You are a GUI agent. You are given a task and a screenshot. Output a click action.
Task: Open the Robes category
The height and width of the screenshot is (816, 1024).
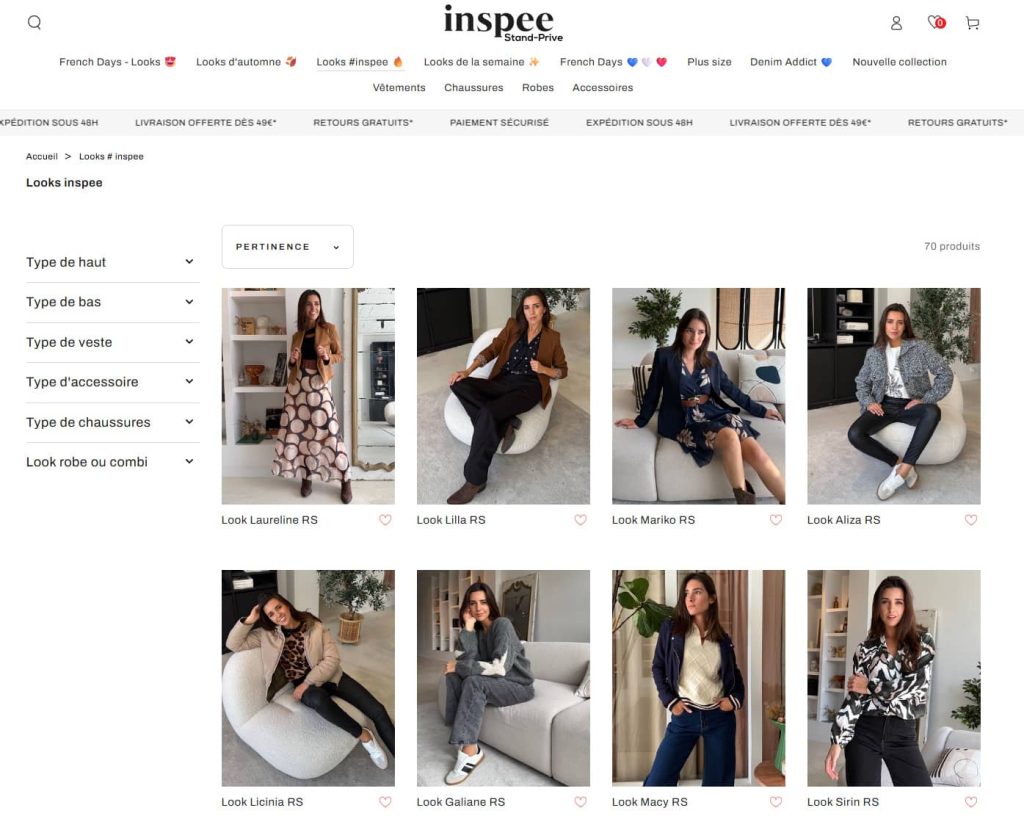click(537, 88)
